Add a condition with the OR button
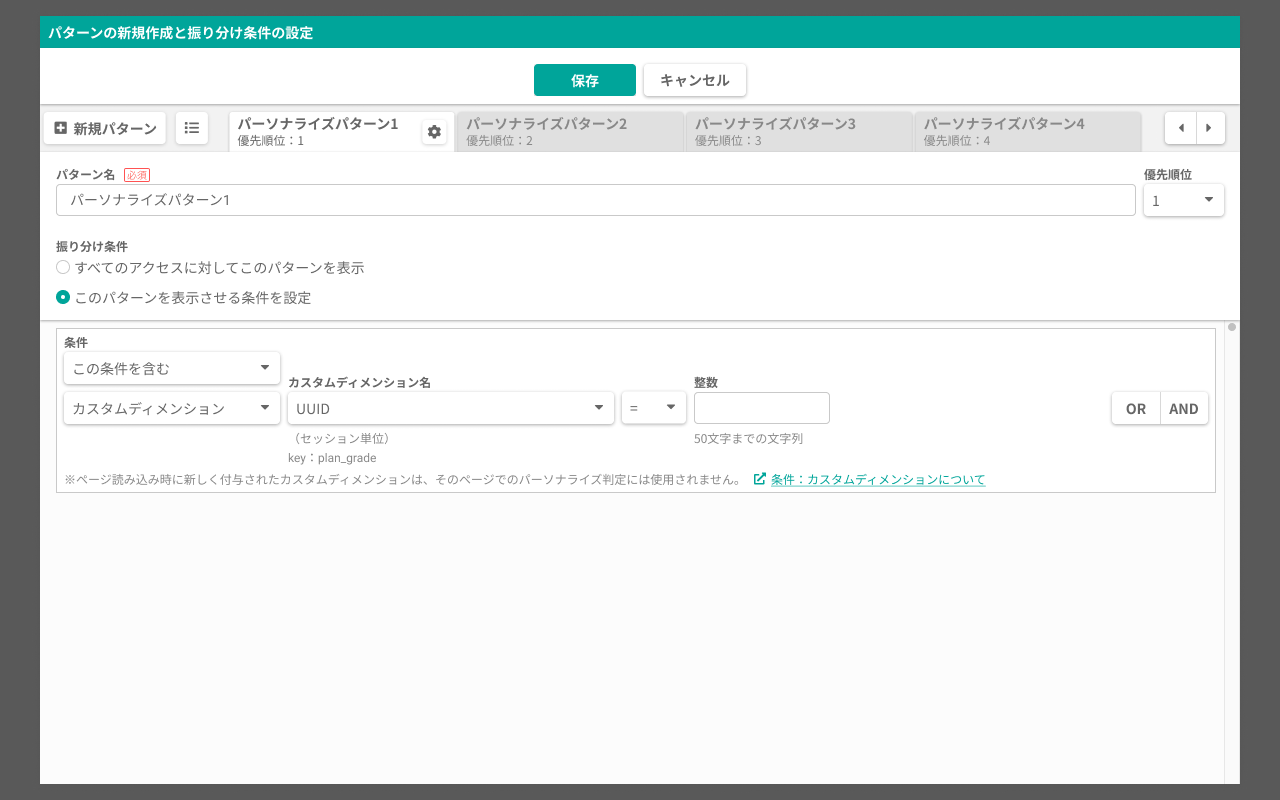Viewport: 1280px width, 800px height. click(1136, 408)
